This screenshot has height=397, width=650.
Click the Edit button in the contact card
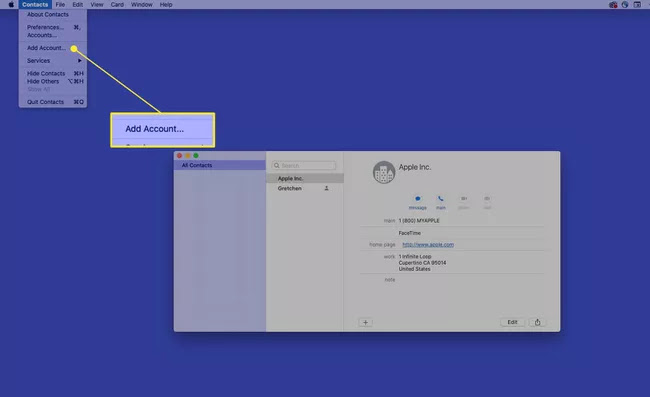point(512,322)
